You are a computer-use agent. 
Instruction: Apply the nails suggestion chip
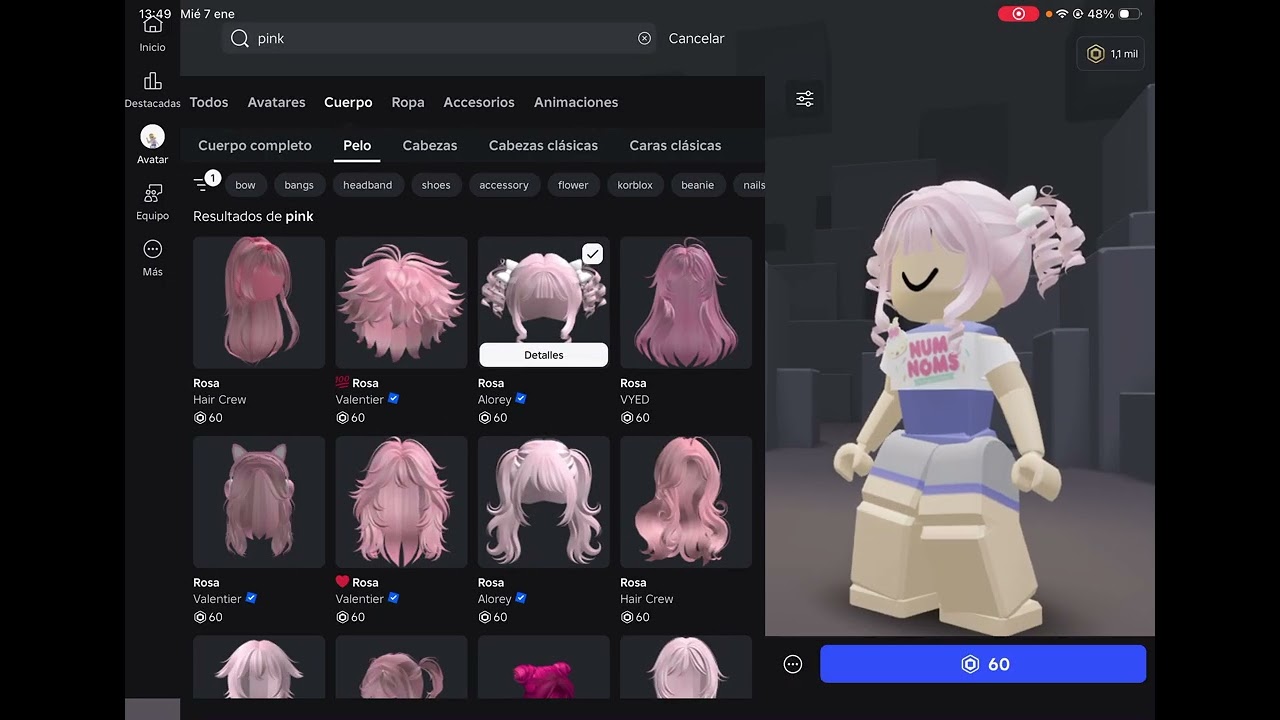pyautogui.click(x=752, y=185)
